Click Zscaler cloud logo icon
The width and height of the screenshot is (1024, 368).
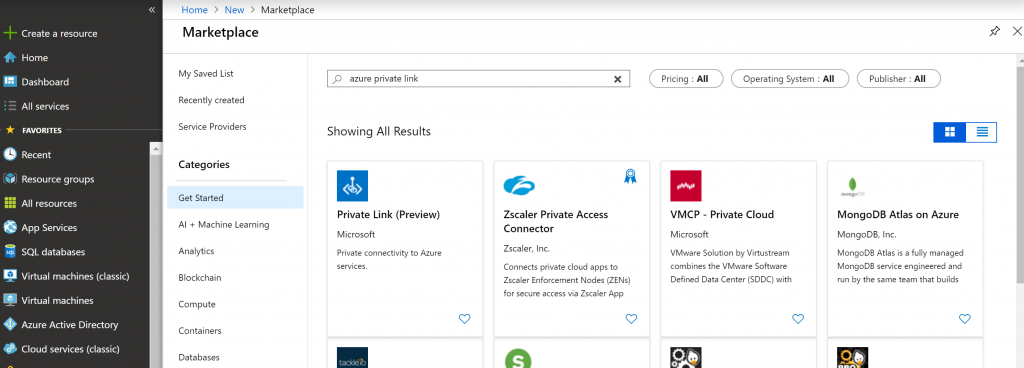[519, 186]
